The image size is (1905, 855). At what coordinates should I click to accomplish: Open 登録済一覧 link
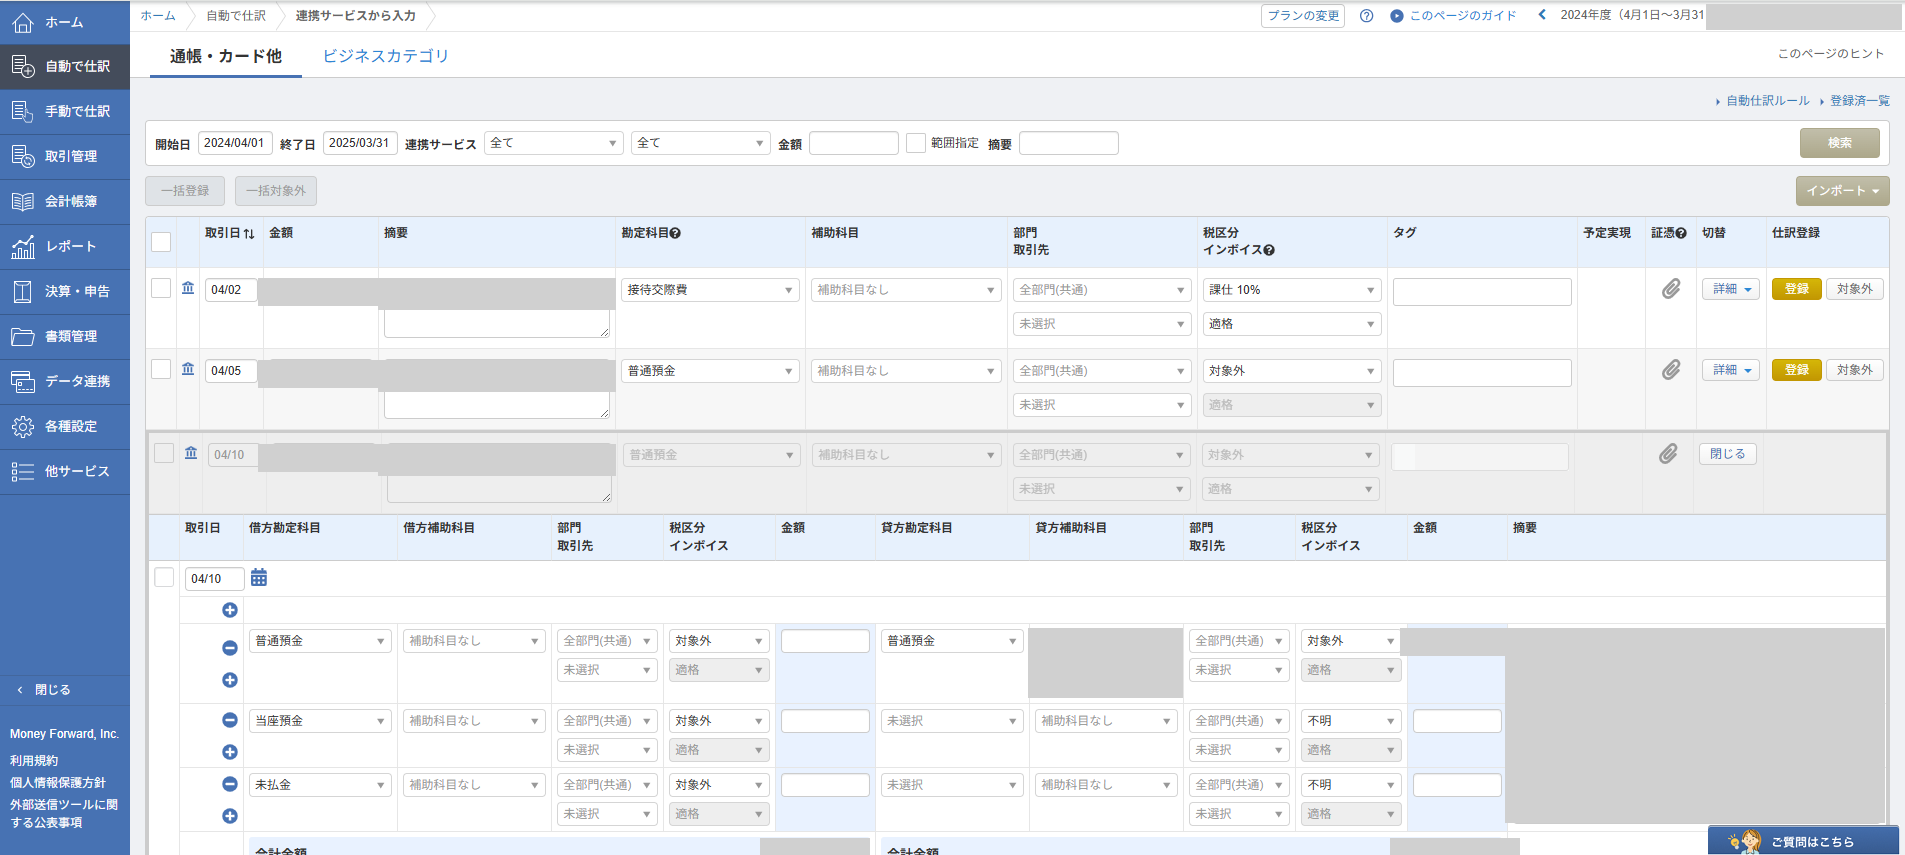[1859, 101]
